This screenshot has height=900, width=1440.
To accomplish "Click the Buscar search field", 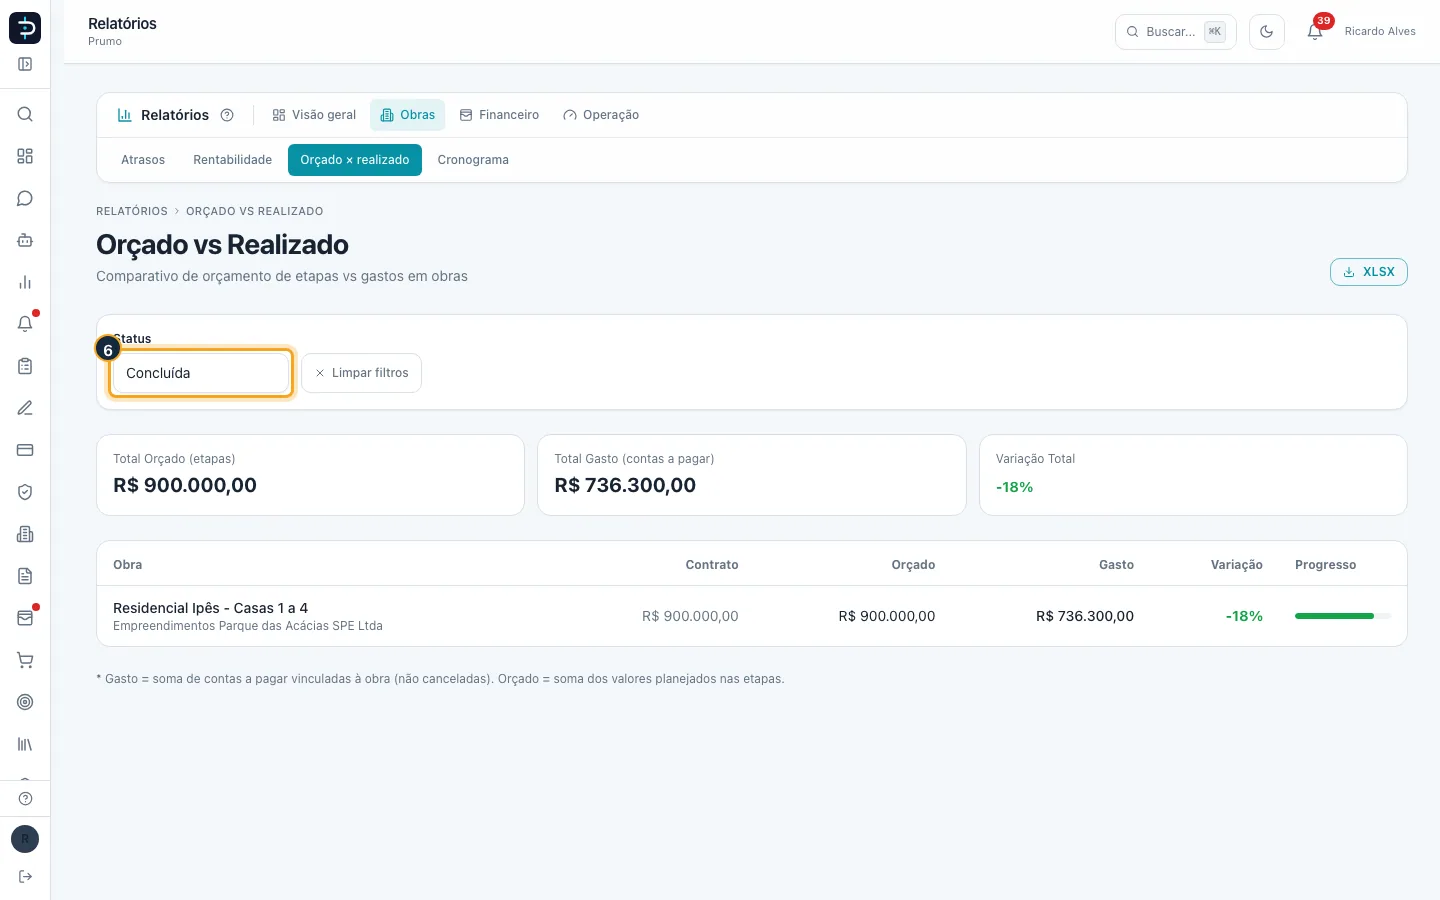I will [1175, 32].
